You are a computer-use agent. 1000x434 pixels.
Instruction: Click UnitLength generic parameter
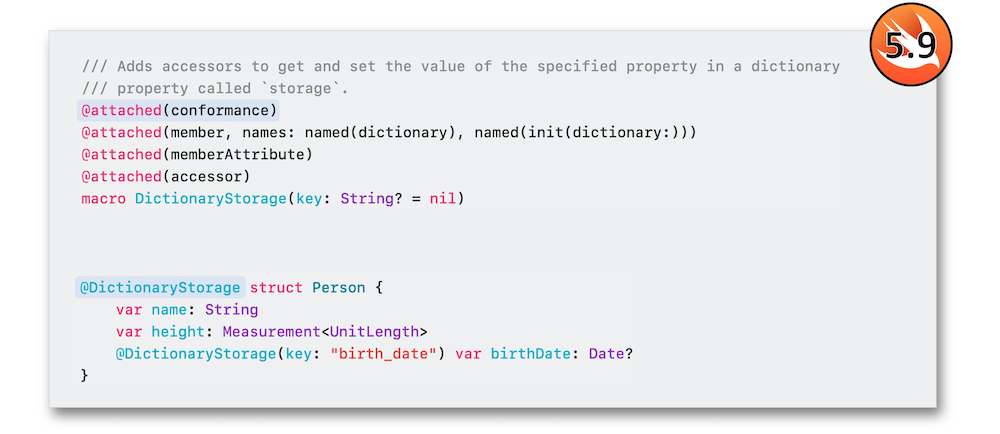pyautogui.click(x=374, y=331)
